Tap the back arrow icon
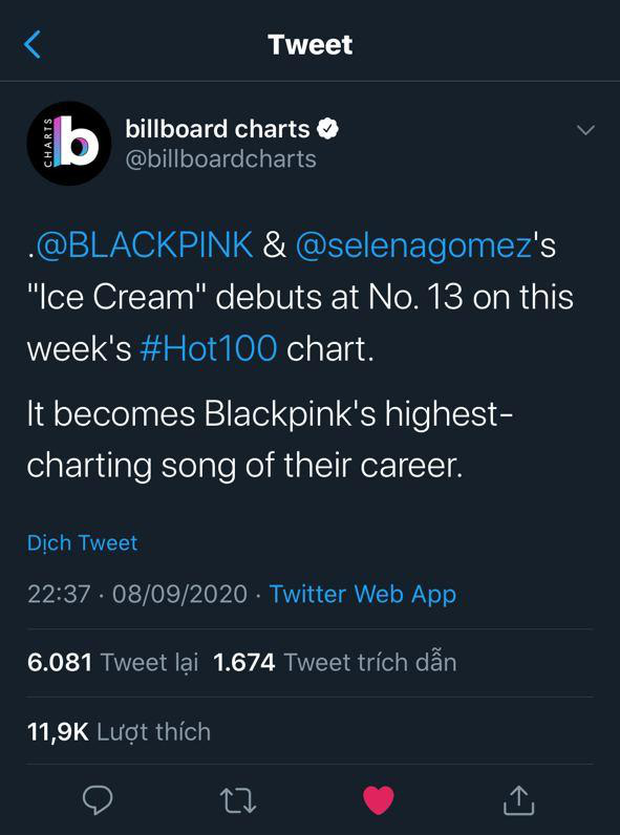The width and height of the screenshot is (620, 835). coord(34,45)
